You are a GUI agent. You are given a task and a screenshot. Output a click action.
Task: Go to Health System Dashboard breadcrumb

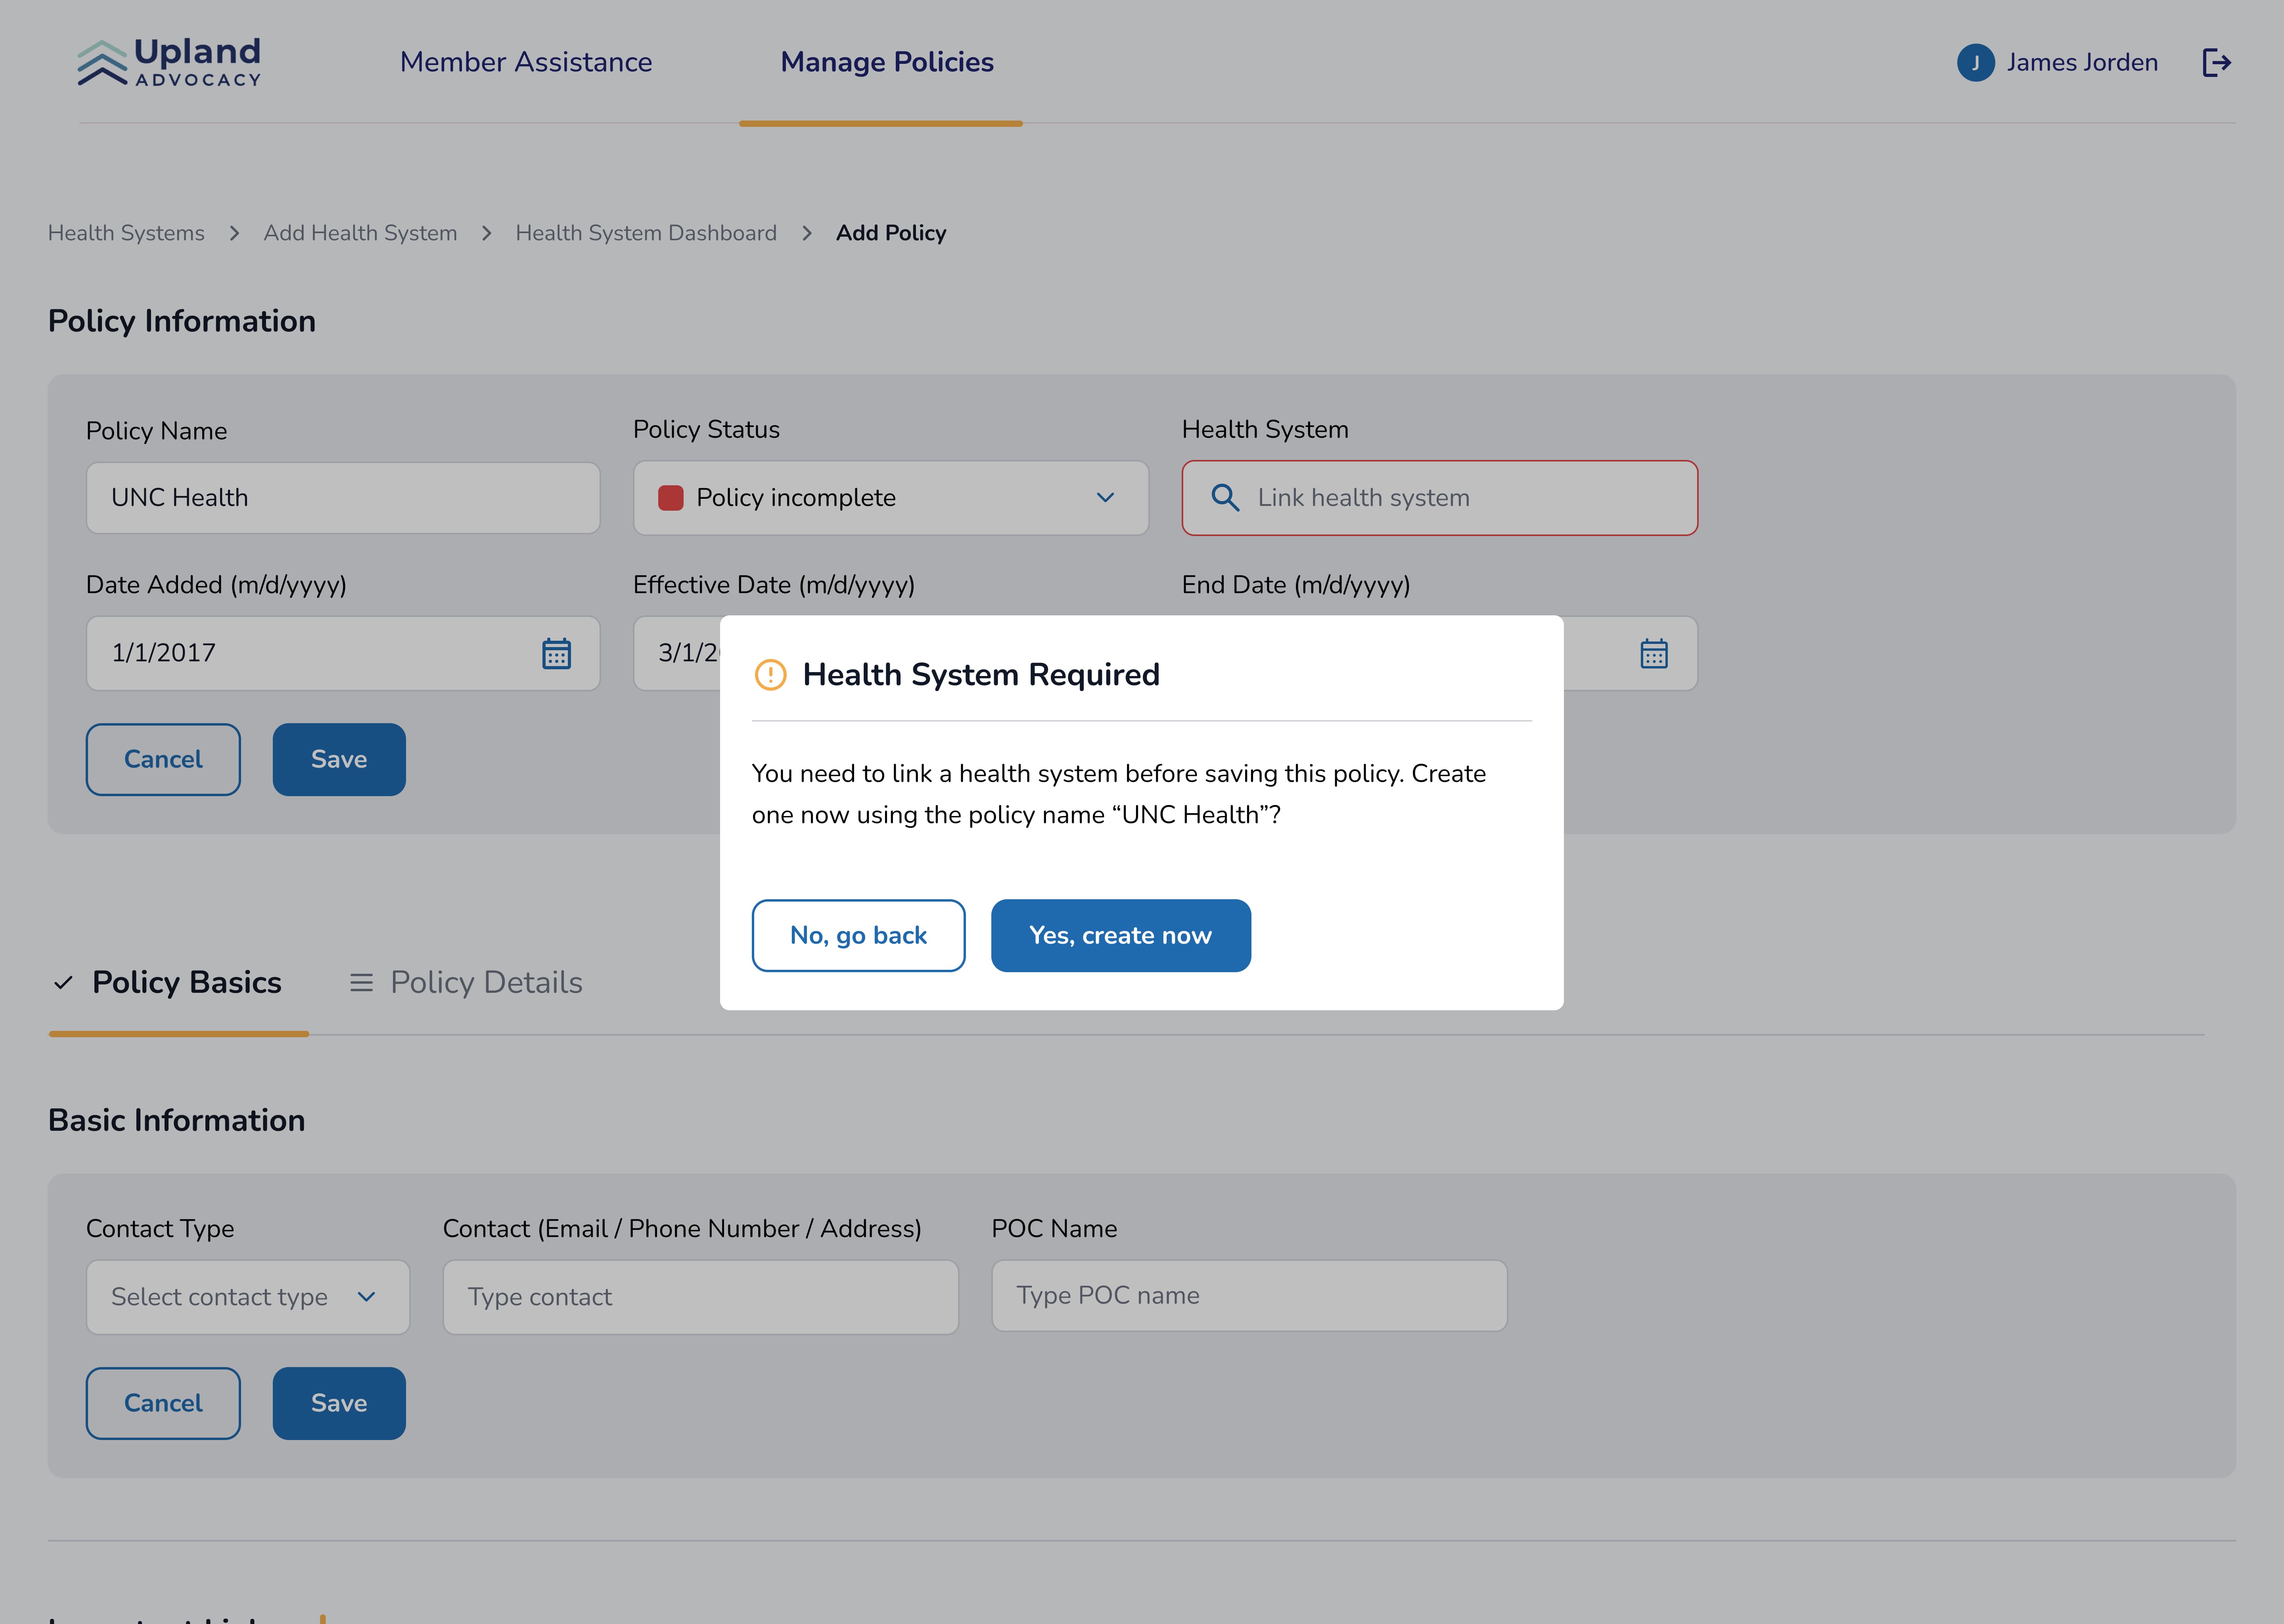coord(646,233)
